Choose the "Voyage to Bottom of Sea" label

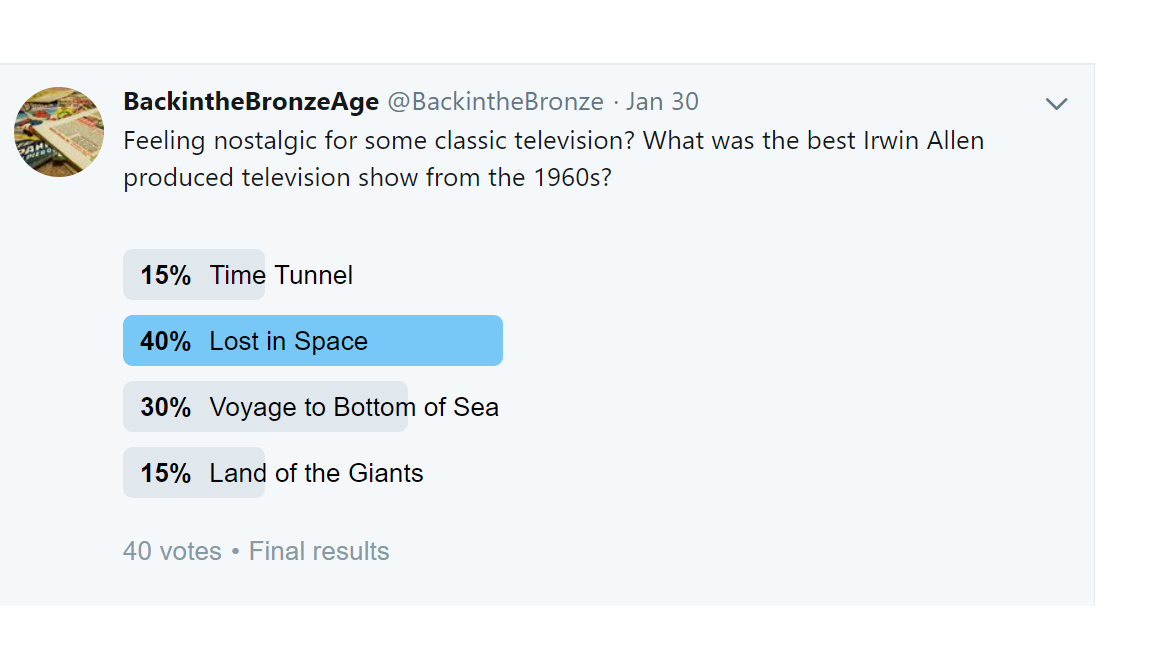pos(354,407)
